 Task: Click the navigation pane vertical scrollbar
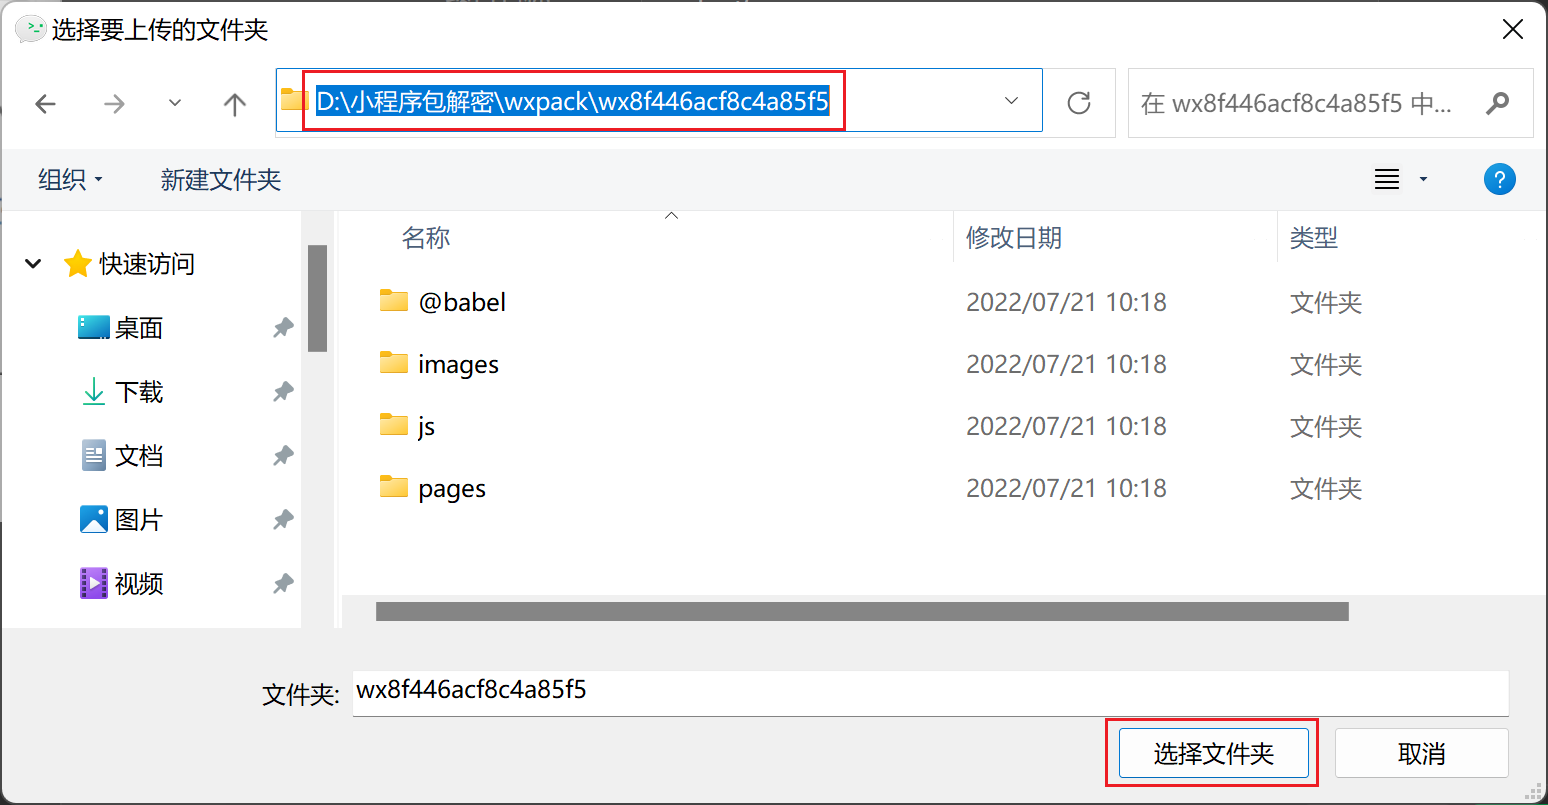(x=317, y=298)
